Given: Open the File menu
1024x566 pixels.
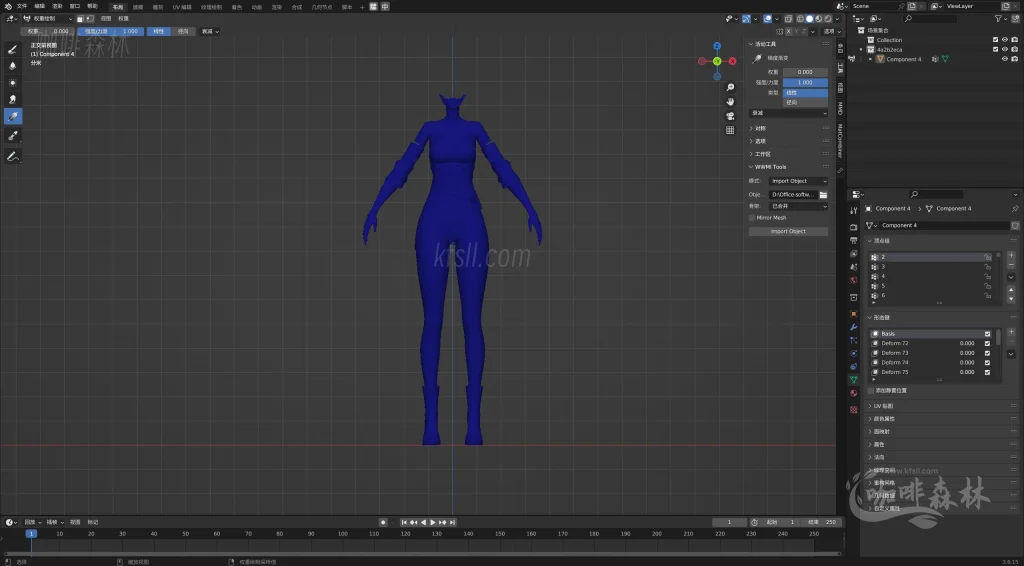Looking at the screenshot, I should point(22,7).
